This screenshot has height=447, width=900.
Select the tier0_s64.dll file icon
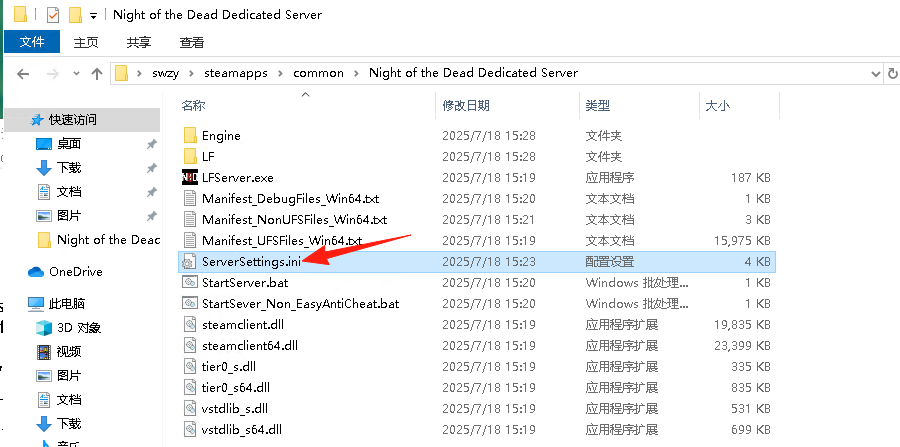(190, 387)
